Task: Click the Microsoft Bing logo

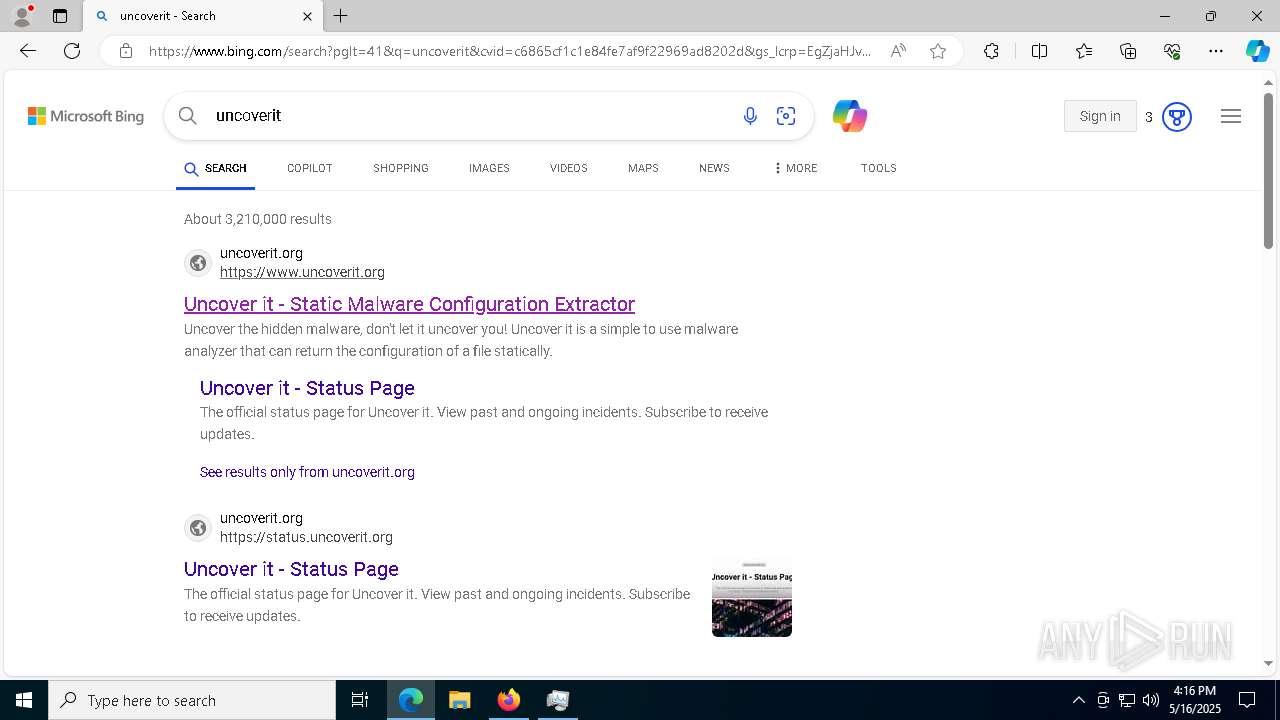Action: click(86, 116)
